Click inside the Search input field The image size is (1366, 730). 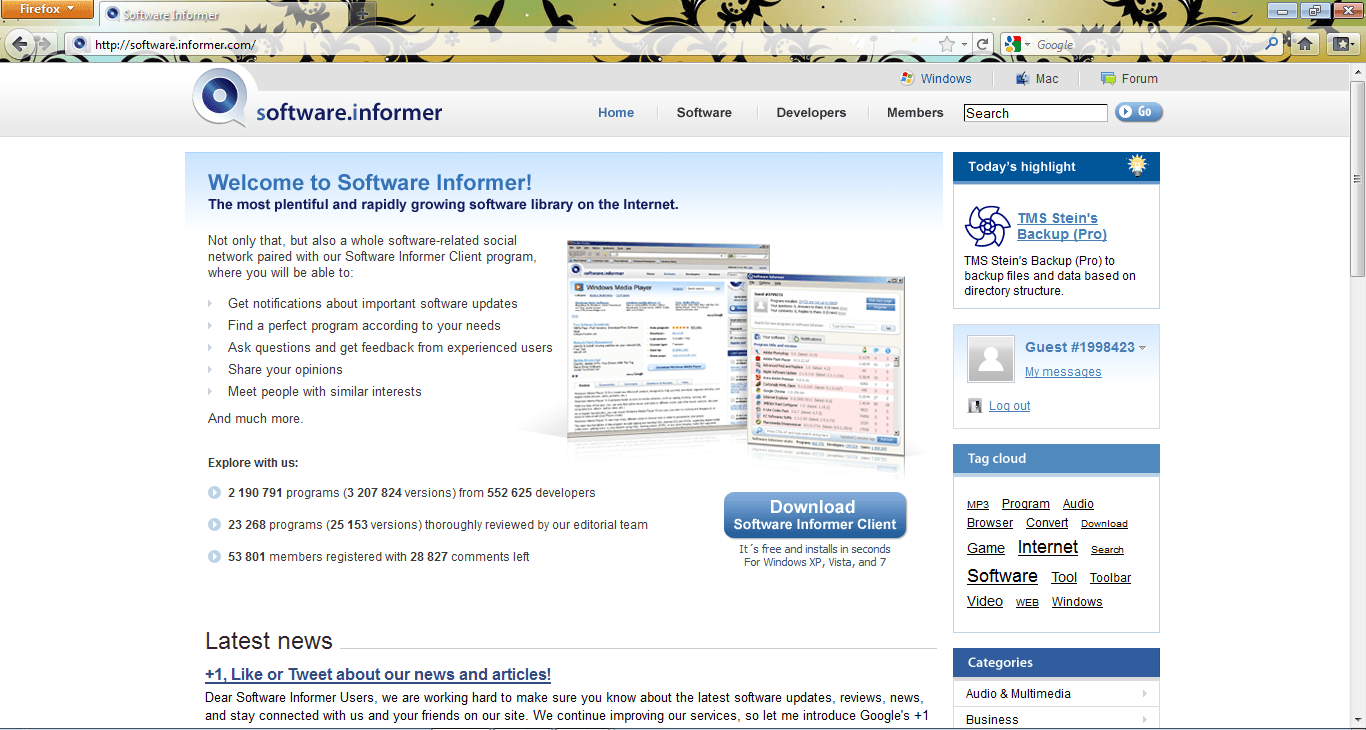click(x=1035, y=112)
